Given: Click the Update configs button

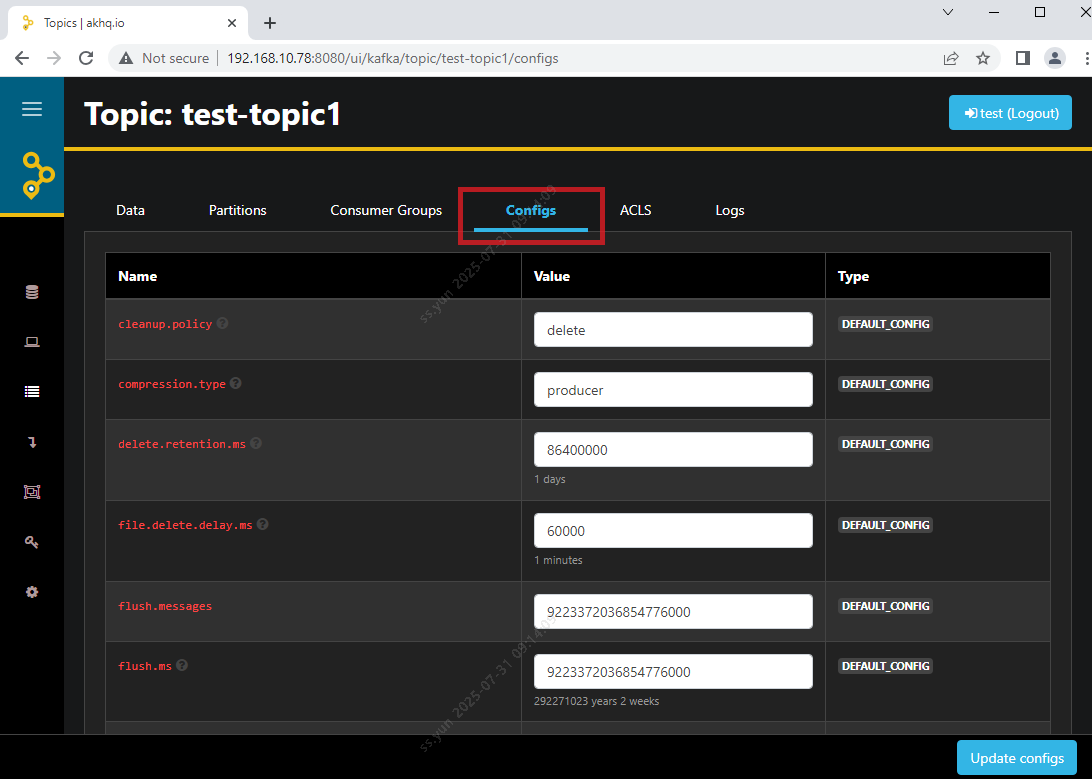Looking at the screenshot, I should [x=1016, y=758].
